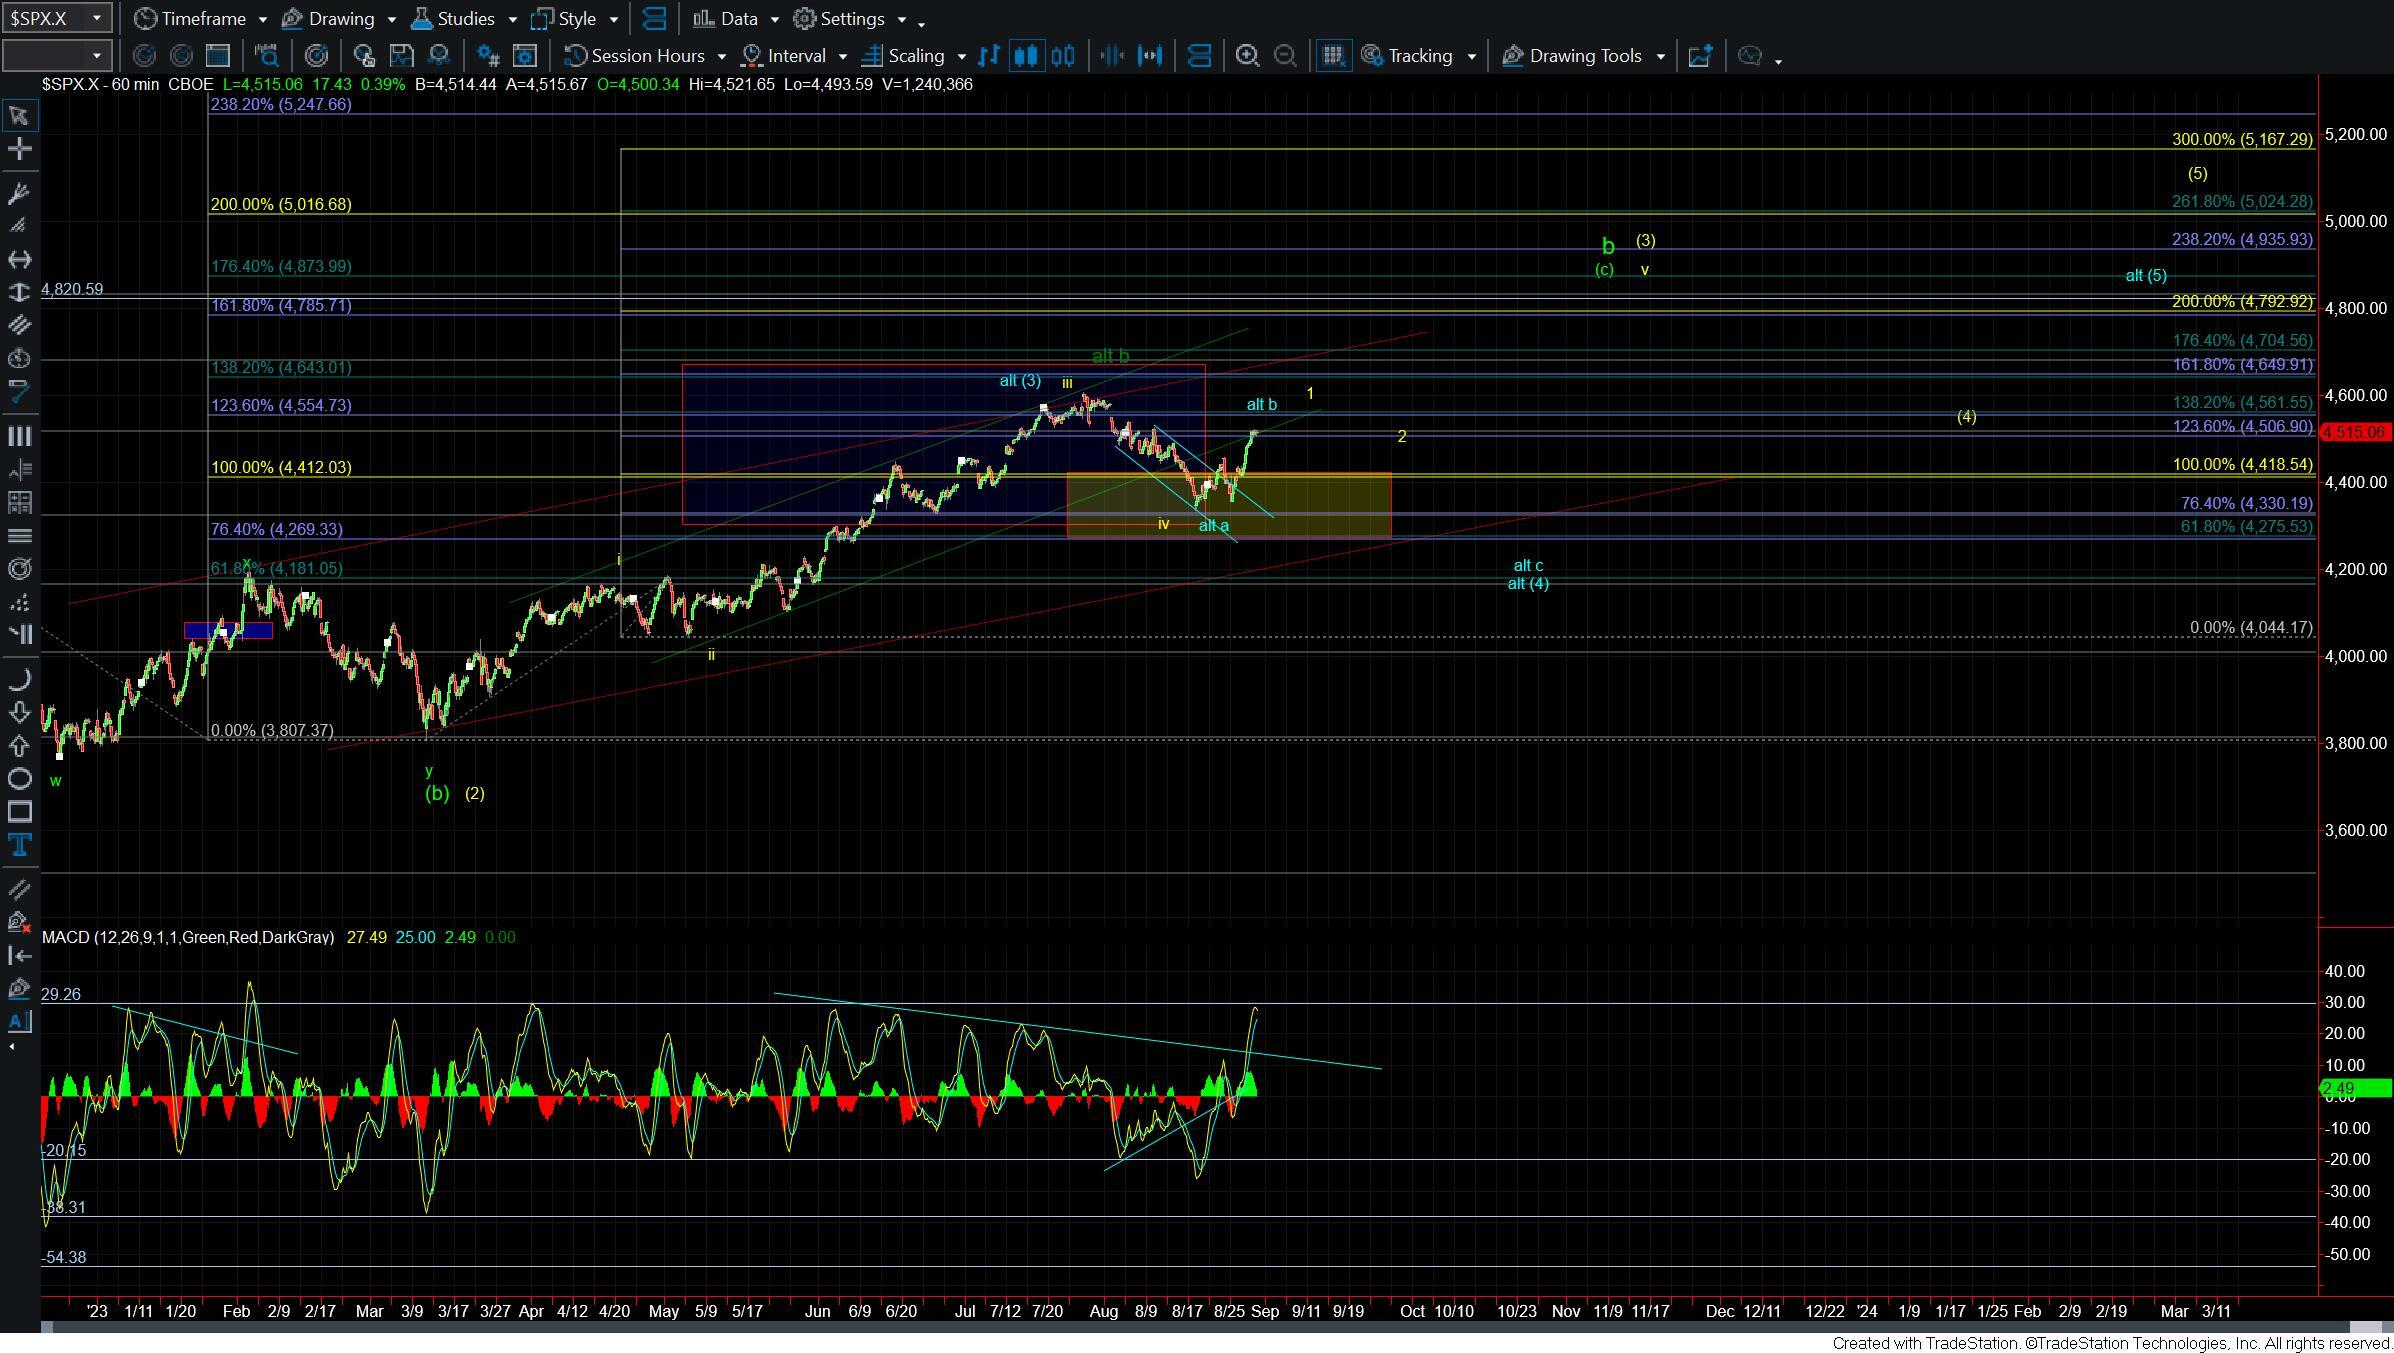Screen dimensions: 2394x1353
Task: Toggle the hollow candlestick chart style
Action: tap(1063, 56)
